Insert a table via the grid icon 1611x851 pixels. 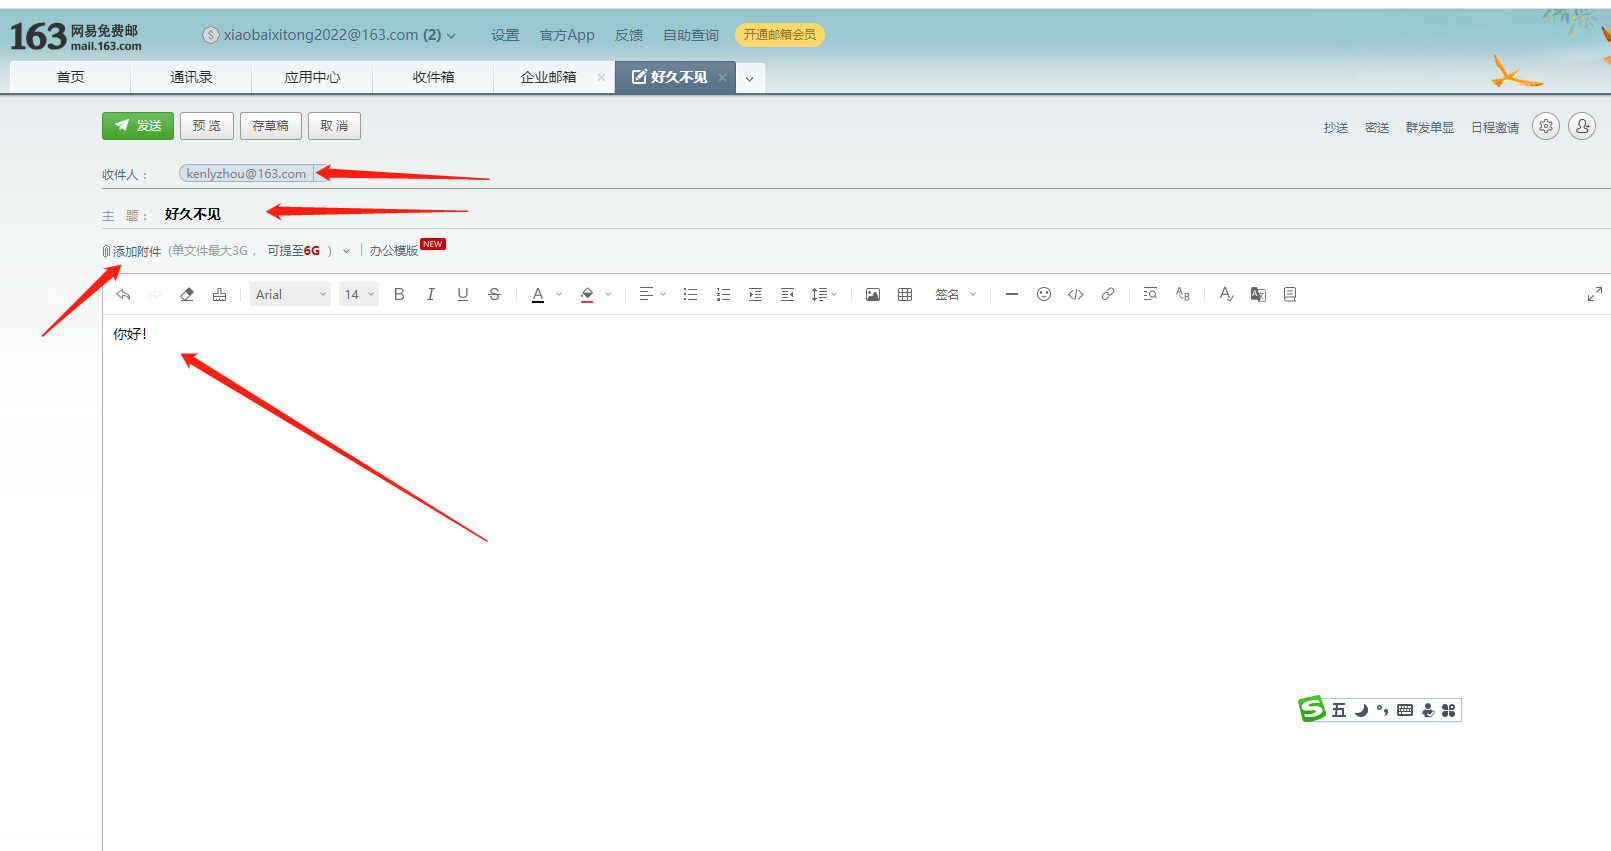tap(905, 294)
